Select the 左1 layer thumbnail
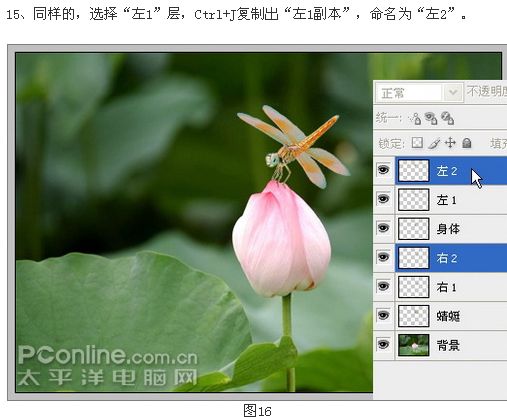Screen dimensions: 507x417 413,200
